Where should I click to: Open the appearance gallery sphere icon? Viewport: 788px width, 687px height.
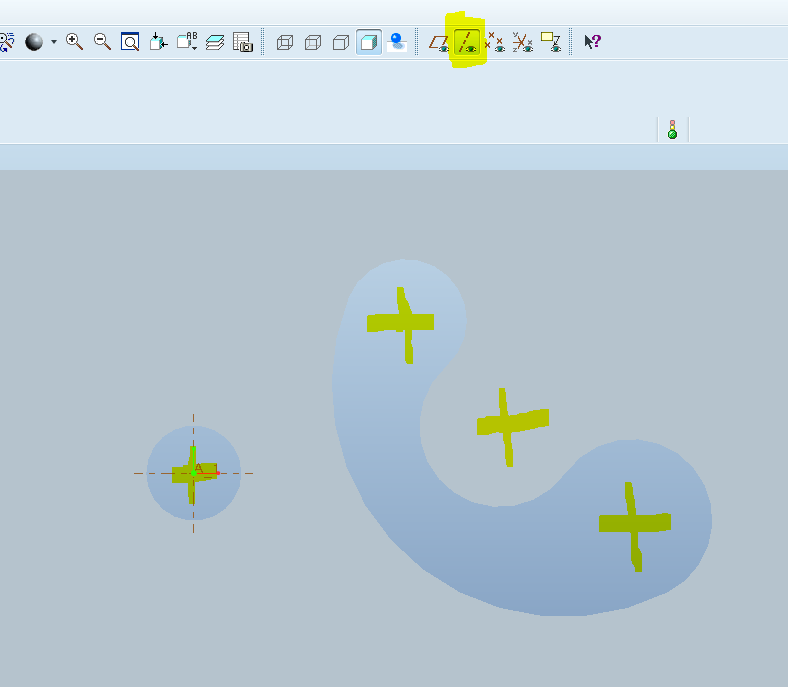(34, 42)
